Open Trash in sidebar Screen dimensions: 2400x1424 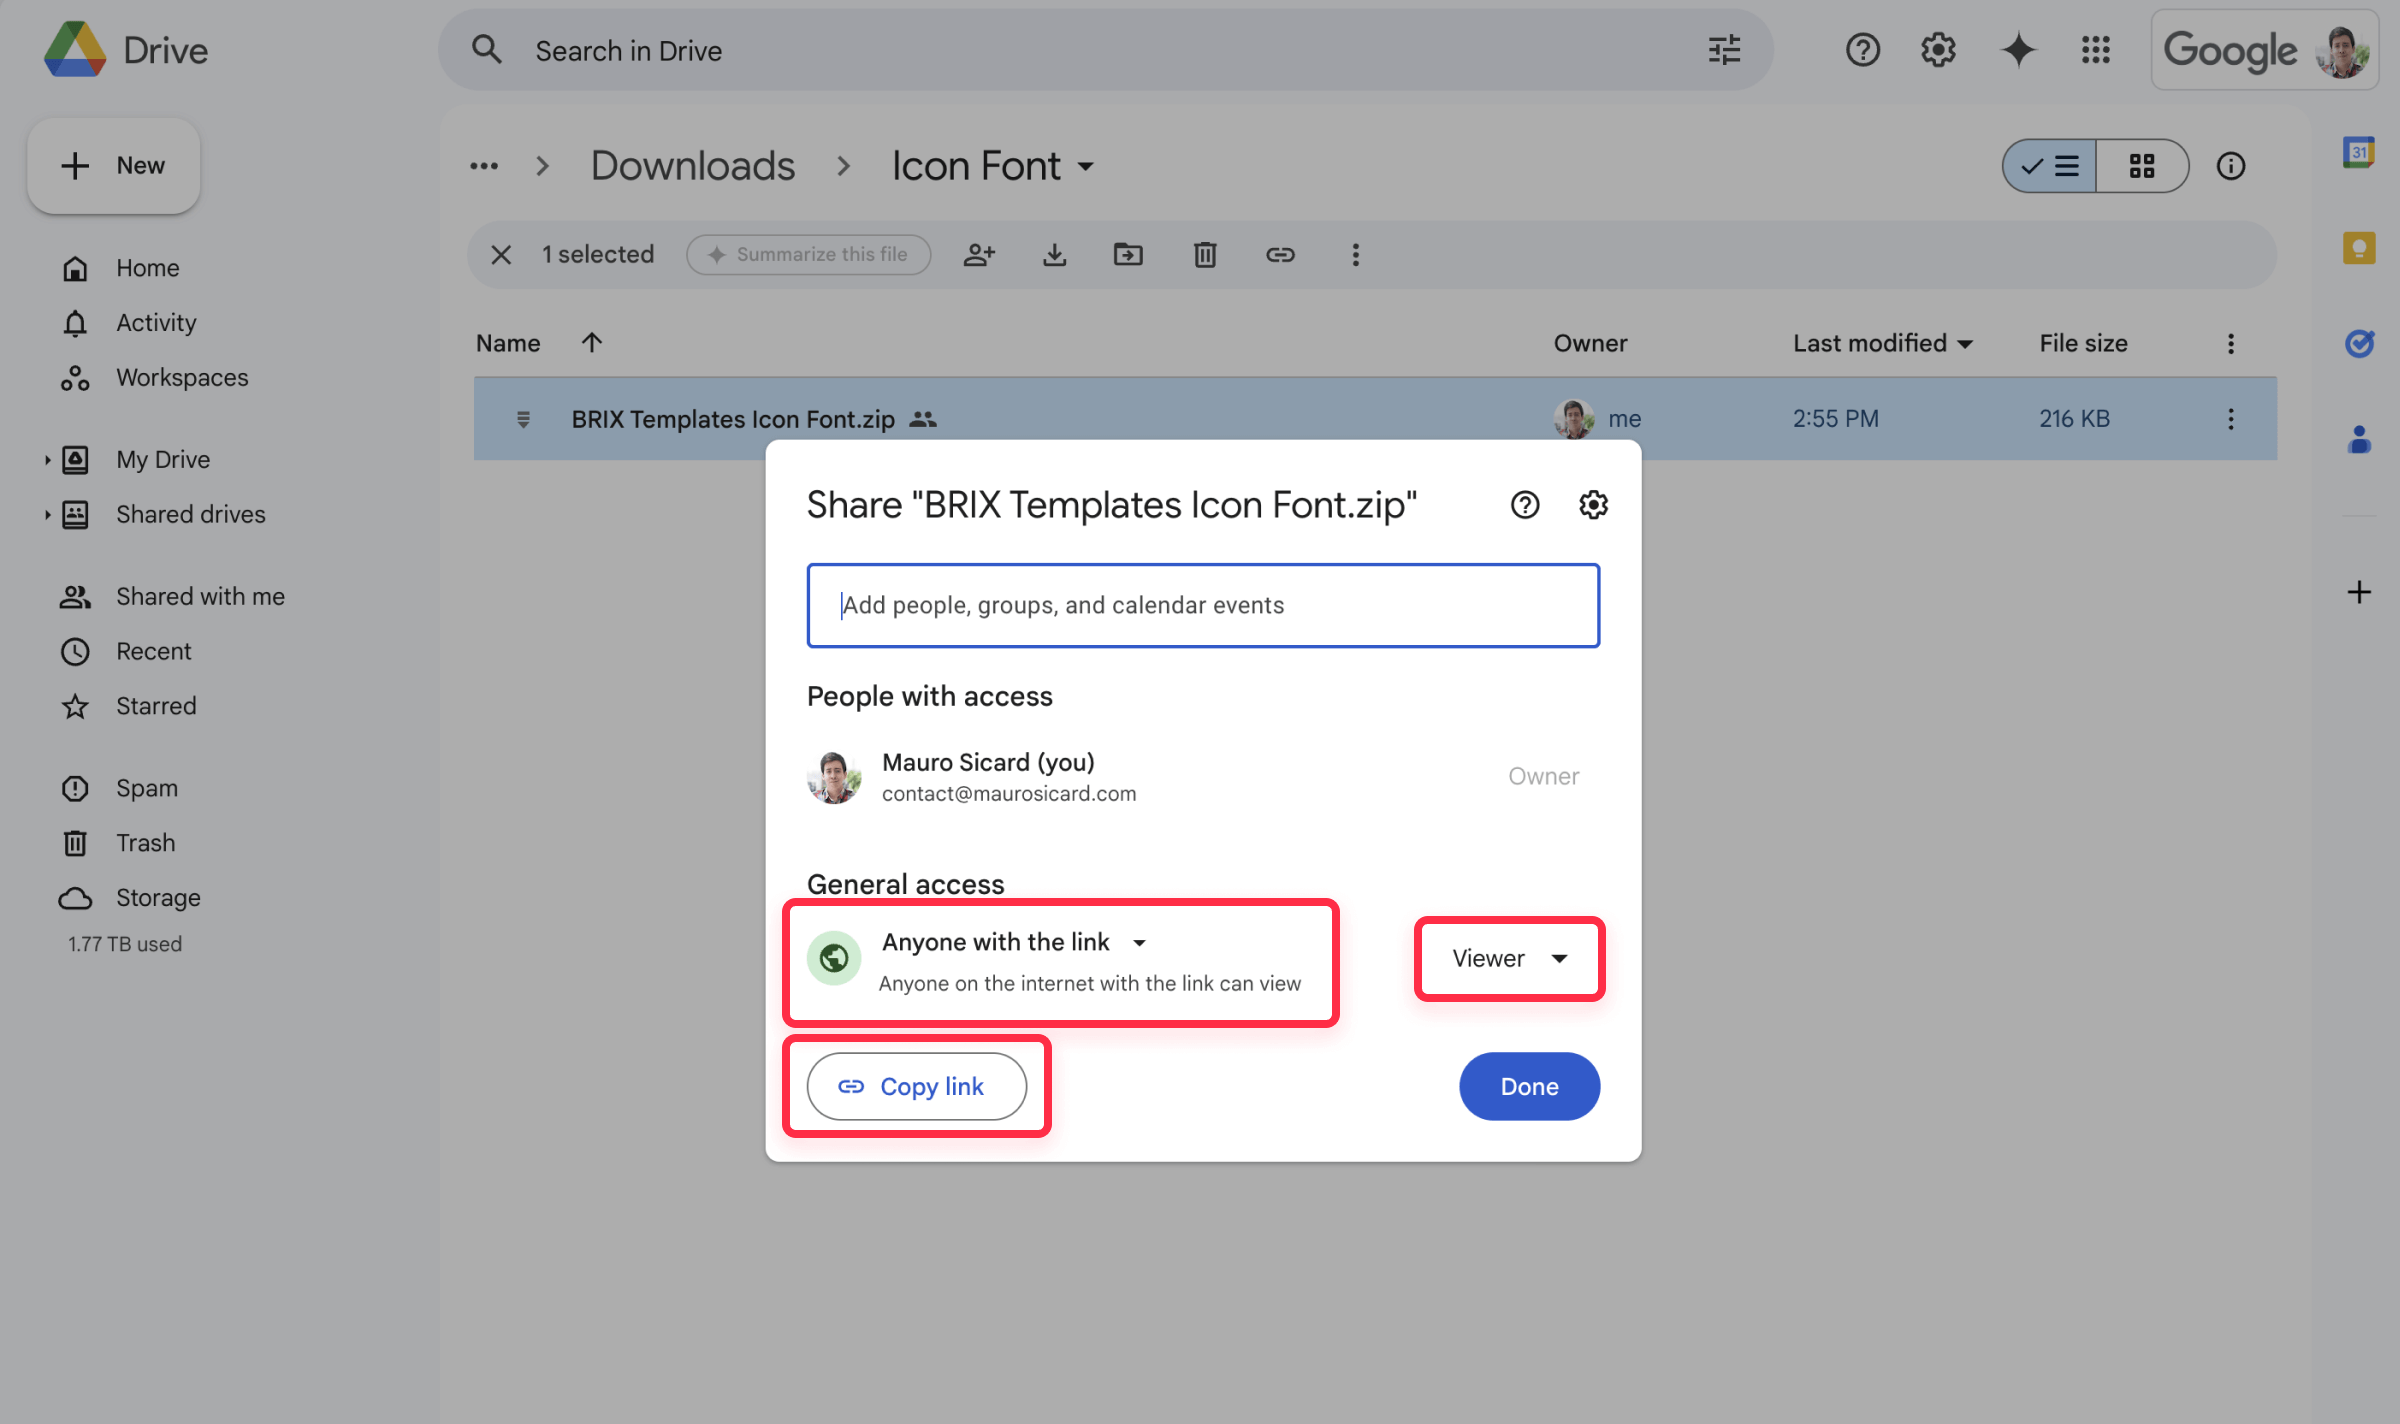[x=117, y=843]
